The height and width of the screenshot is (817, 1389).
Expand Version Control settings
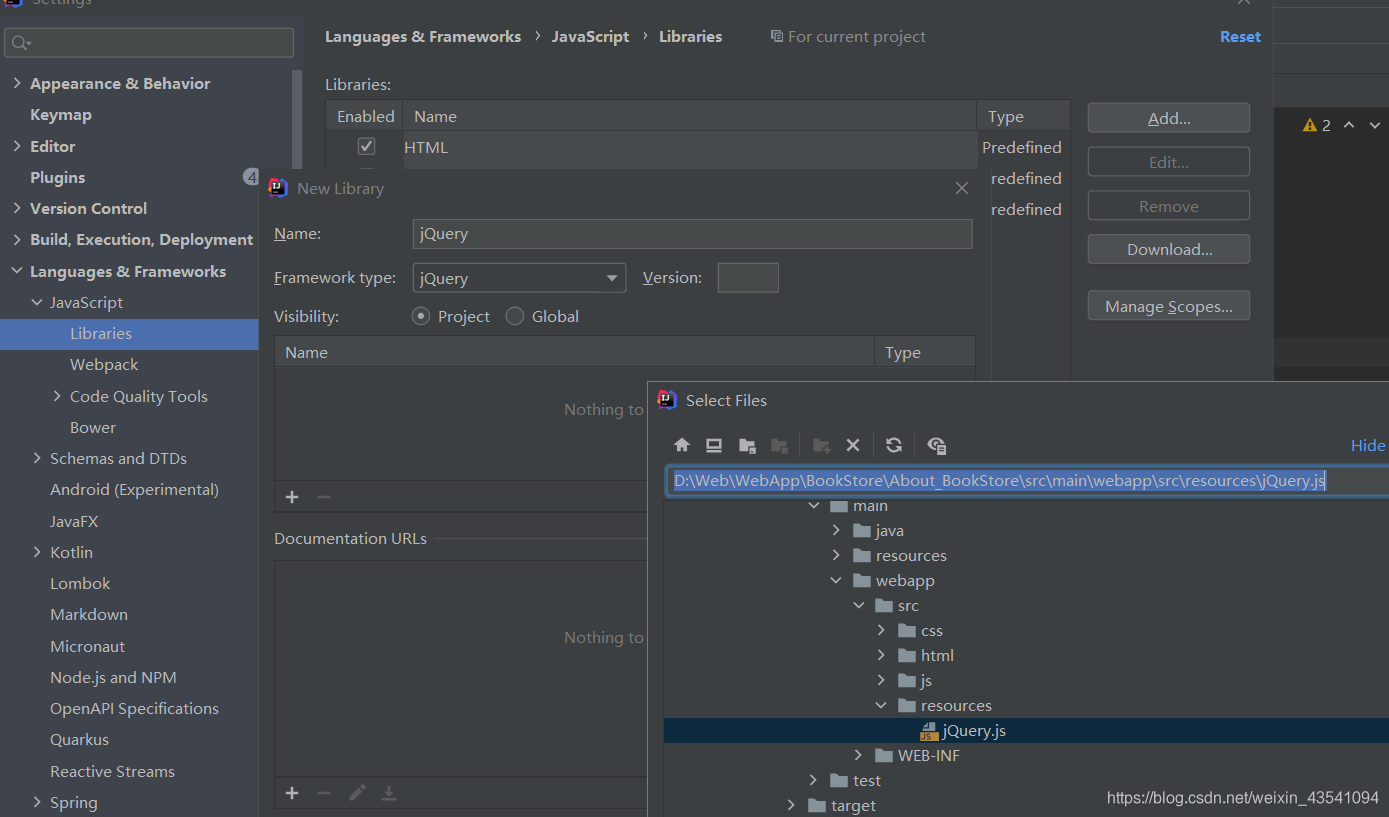tap(17, 208)
